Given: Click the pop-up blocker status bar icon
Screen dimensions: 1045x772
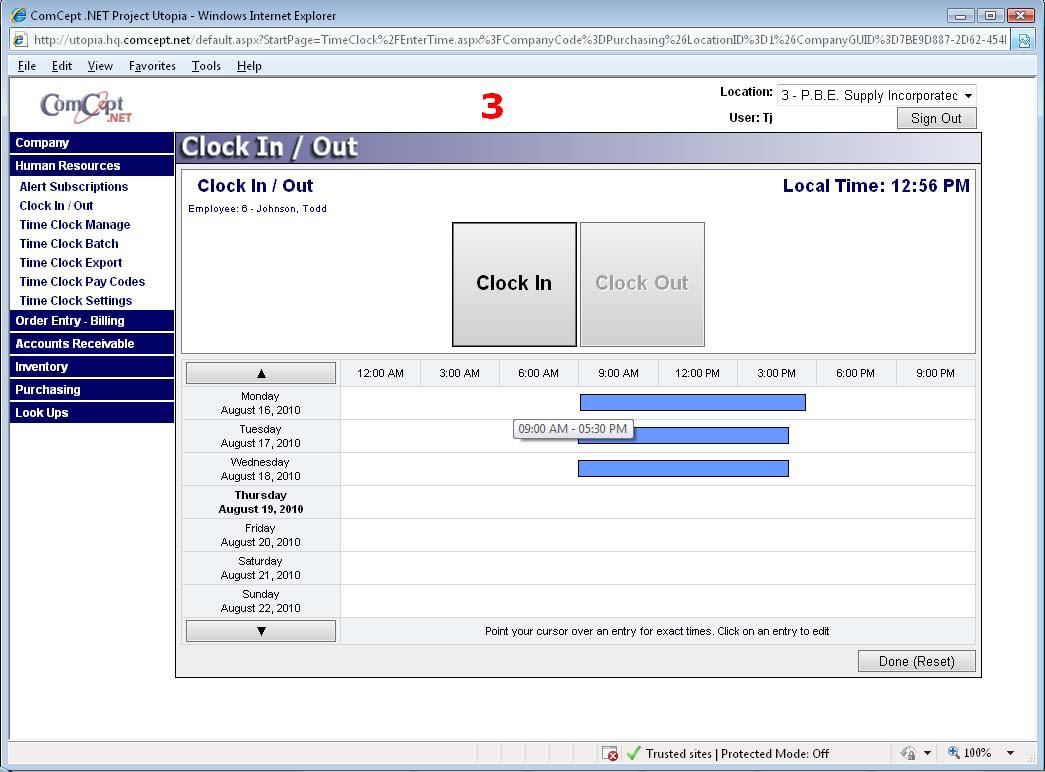Looking at the screenshot, I should coord(610,754).
